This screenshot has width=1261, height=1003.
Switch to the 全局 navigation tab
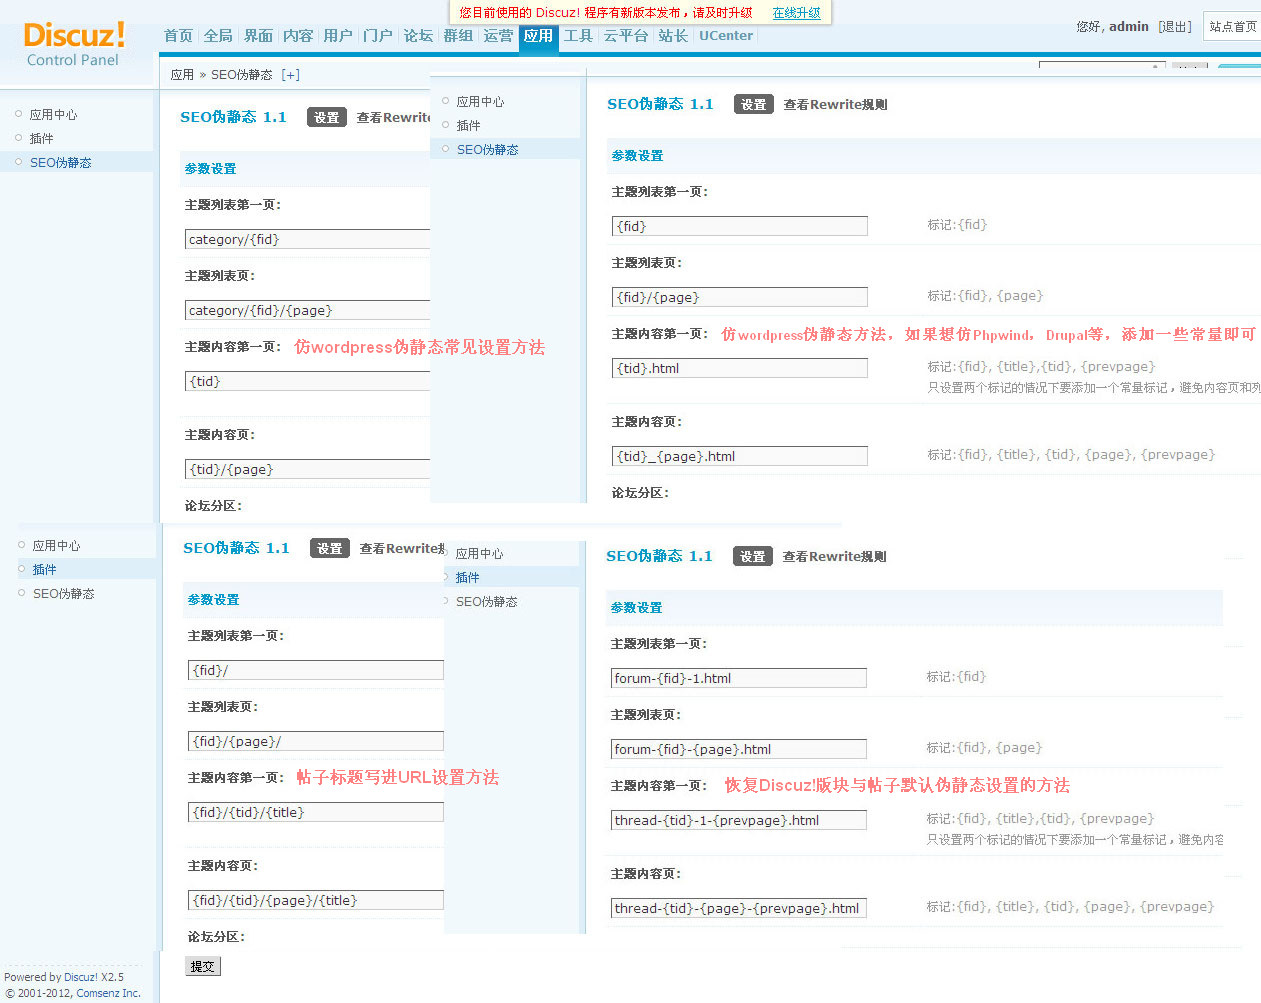pos(218,36)
